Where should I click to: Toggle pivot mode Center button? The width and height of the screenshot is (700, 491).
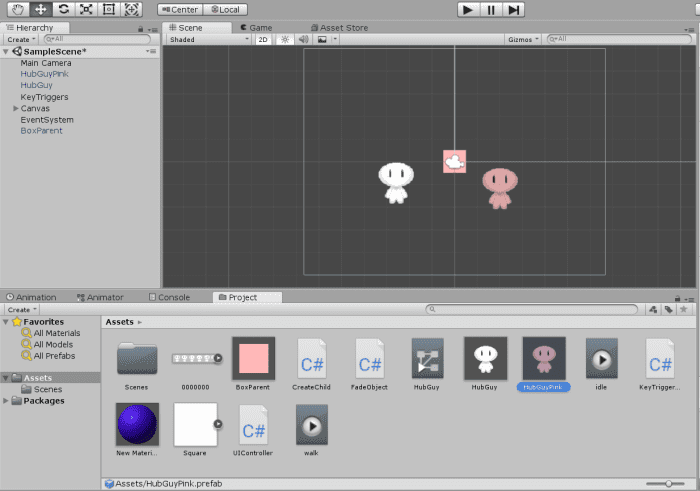pyautogui.click(x=179, y=10)
